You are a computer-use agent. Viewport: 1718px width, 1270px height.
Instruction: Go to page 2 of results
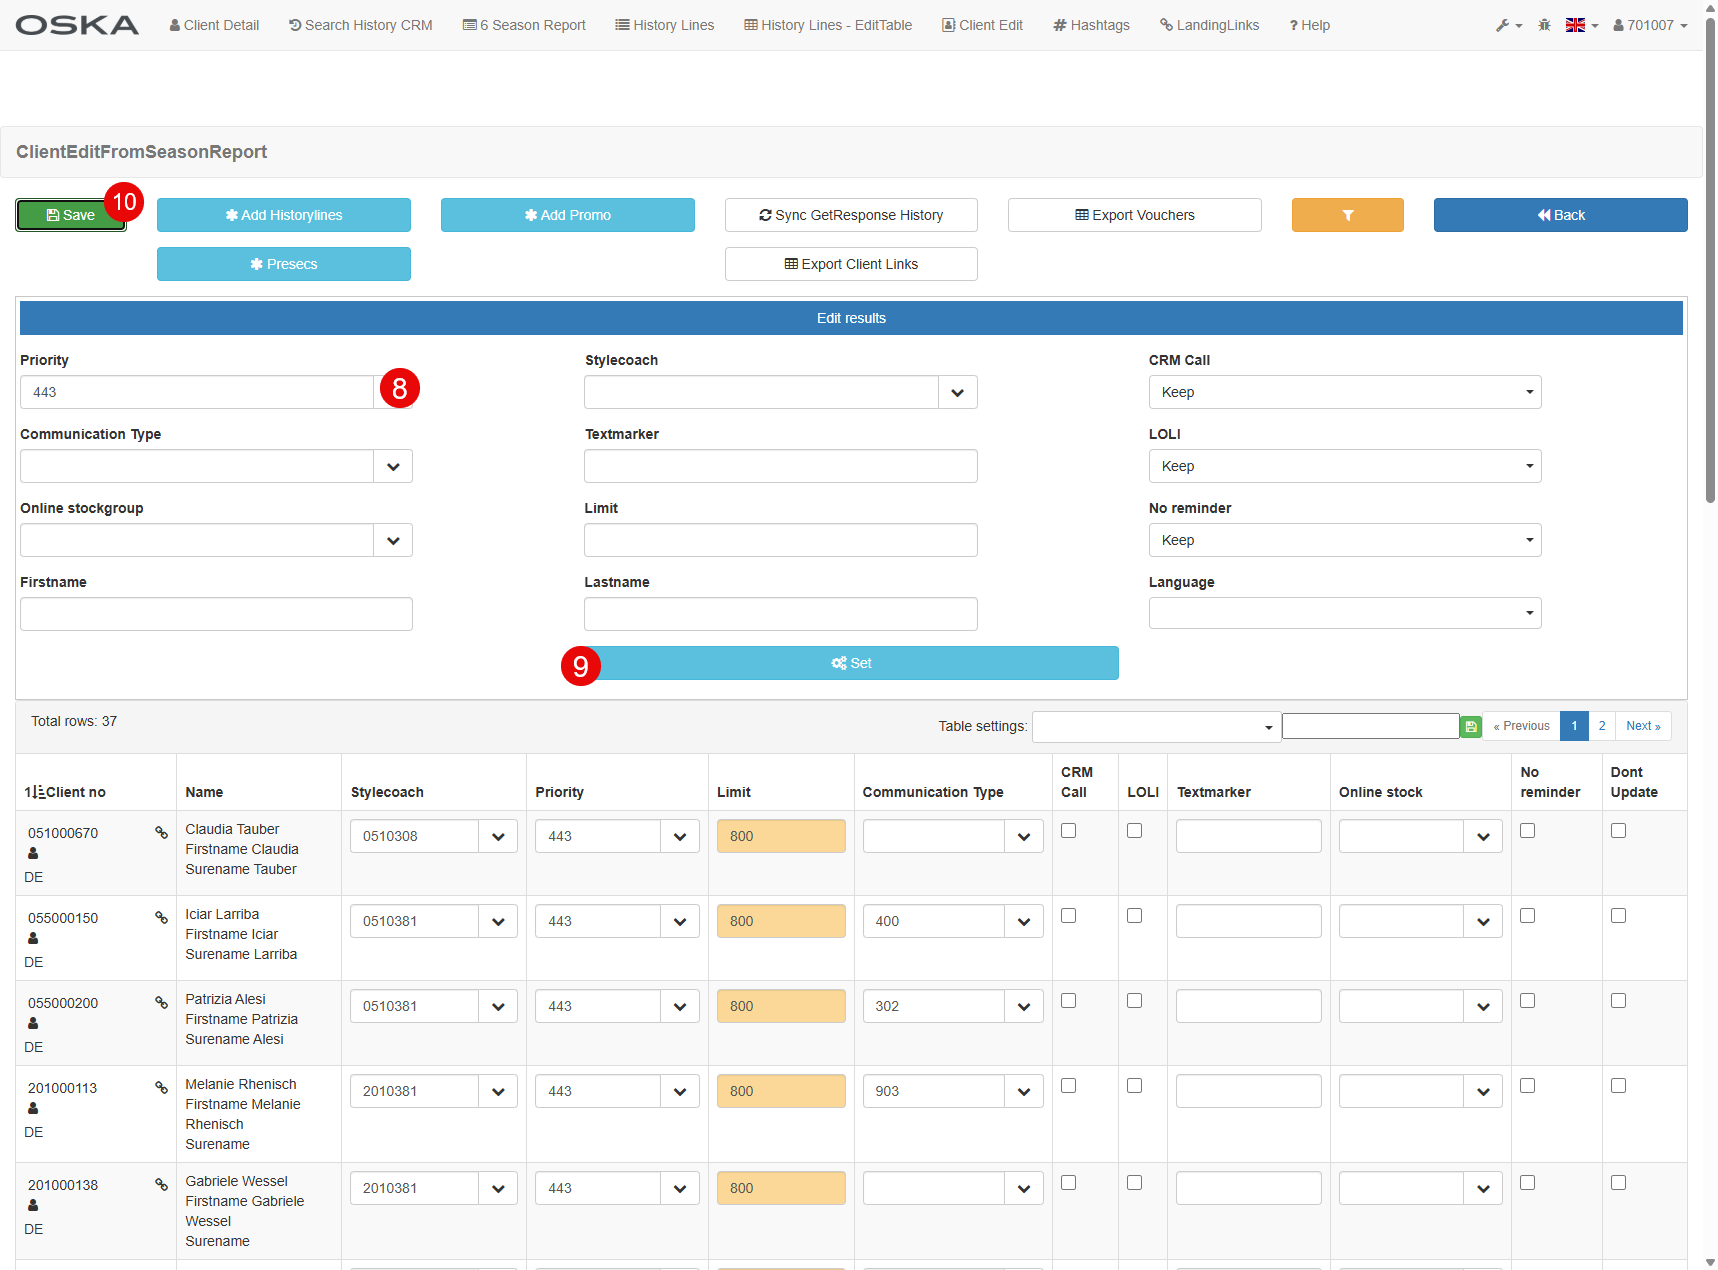(x=1601, y=726)
